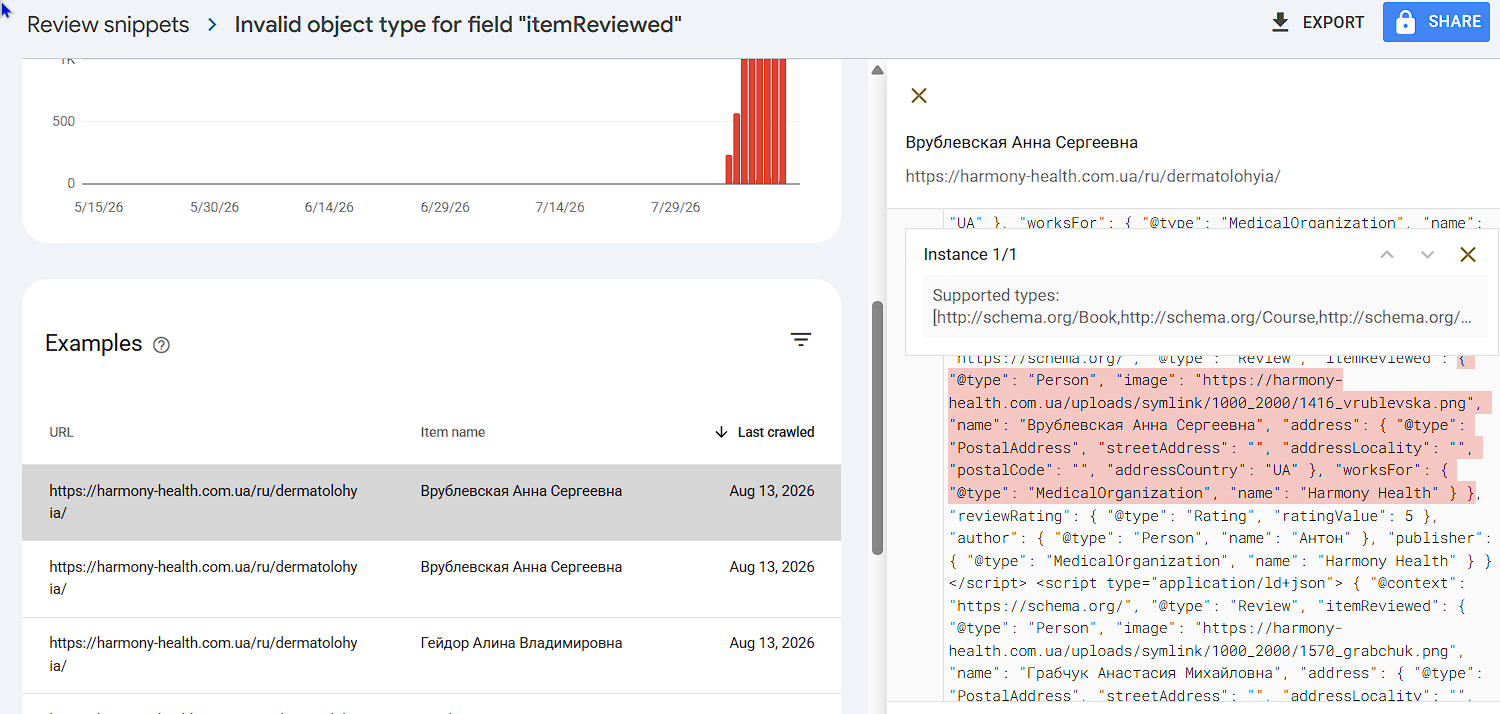The image size is (1500, 714).
Task: Select the Гейдор Алина Владимировна row
Action: coord(431,655)
